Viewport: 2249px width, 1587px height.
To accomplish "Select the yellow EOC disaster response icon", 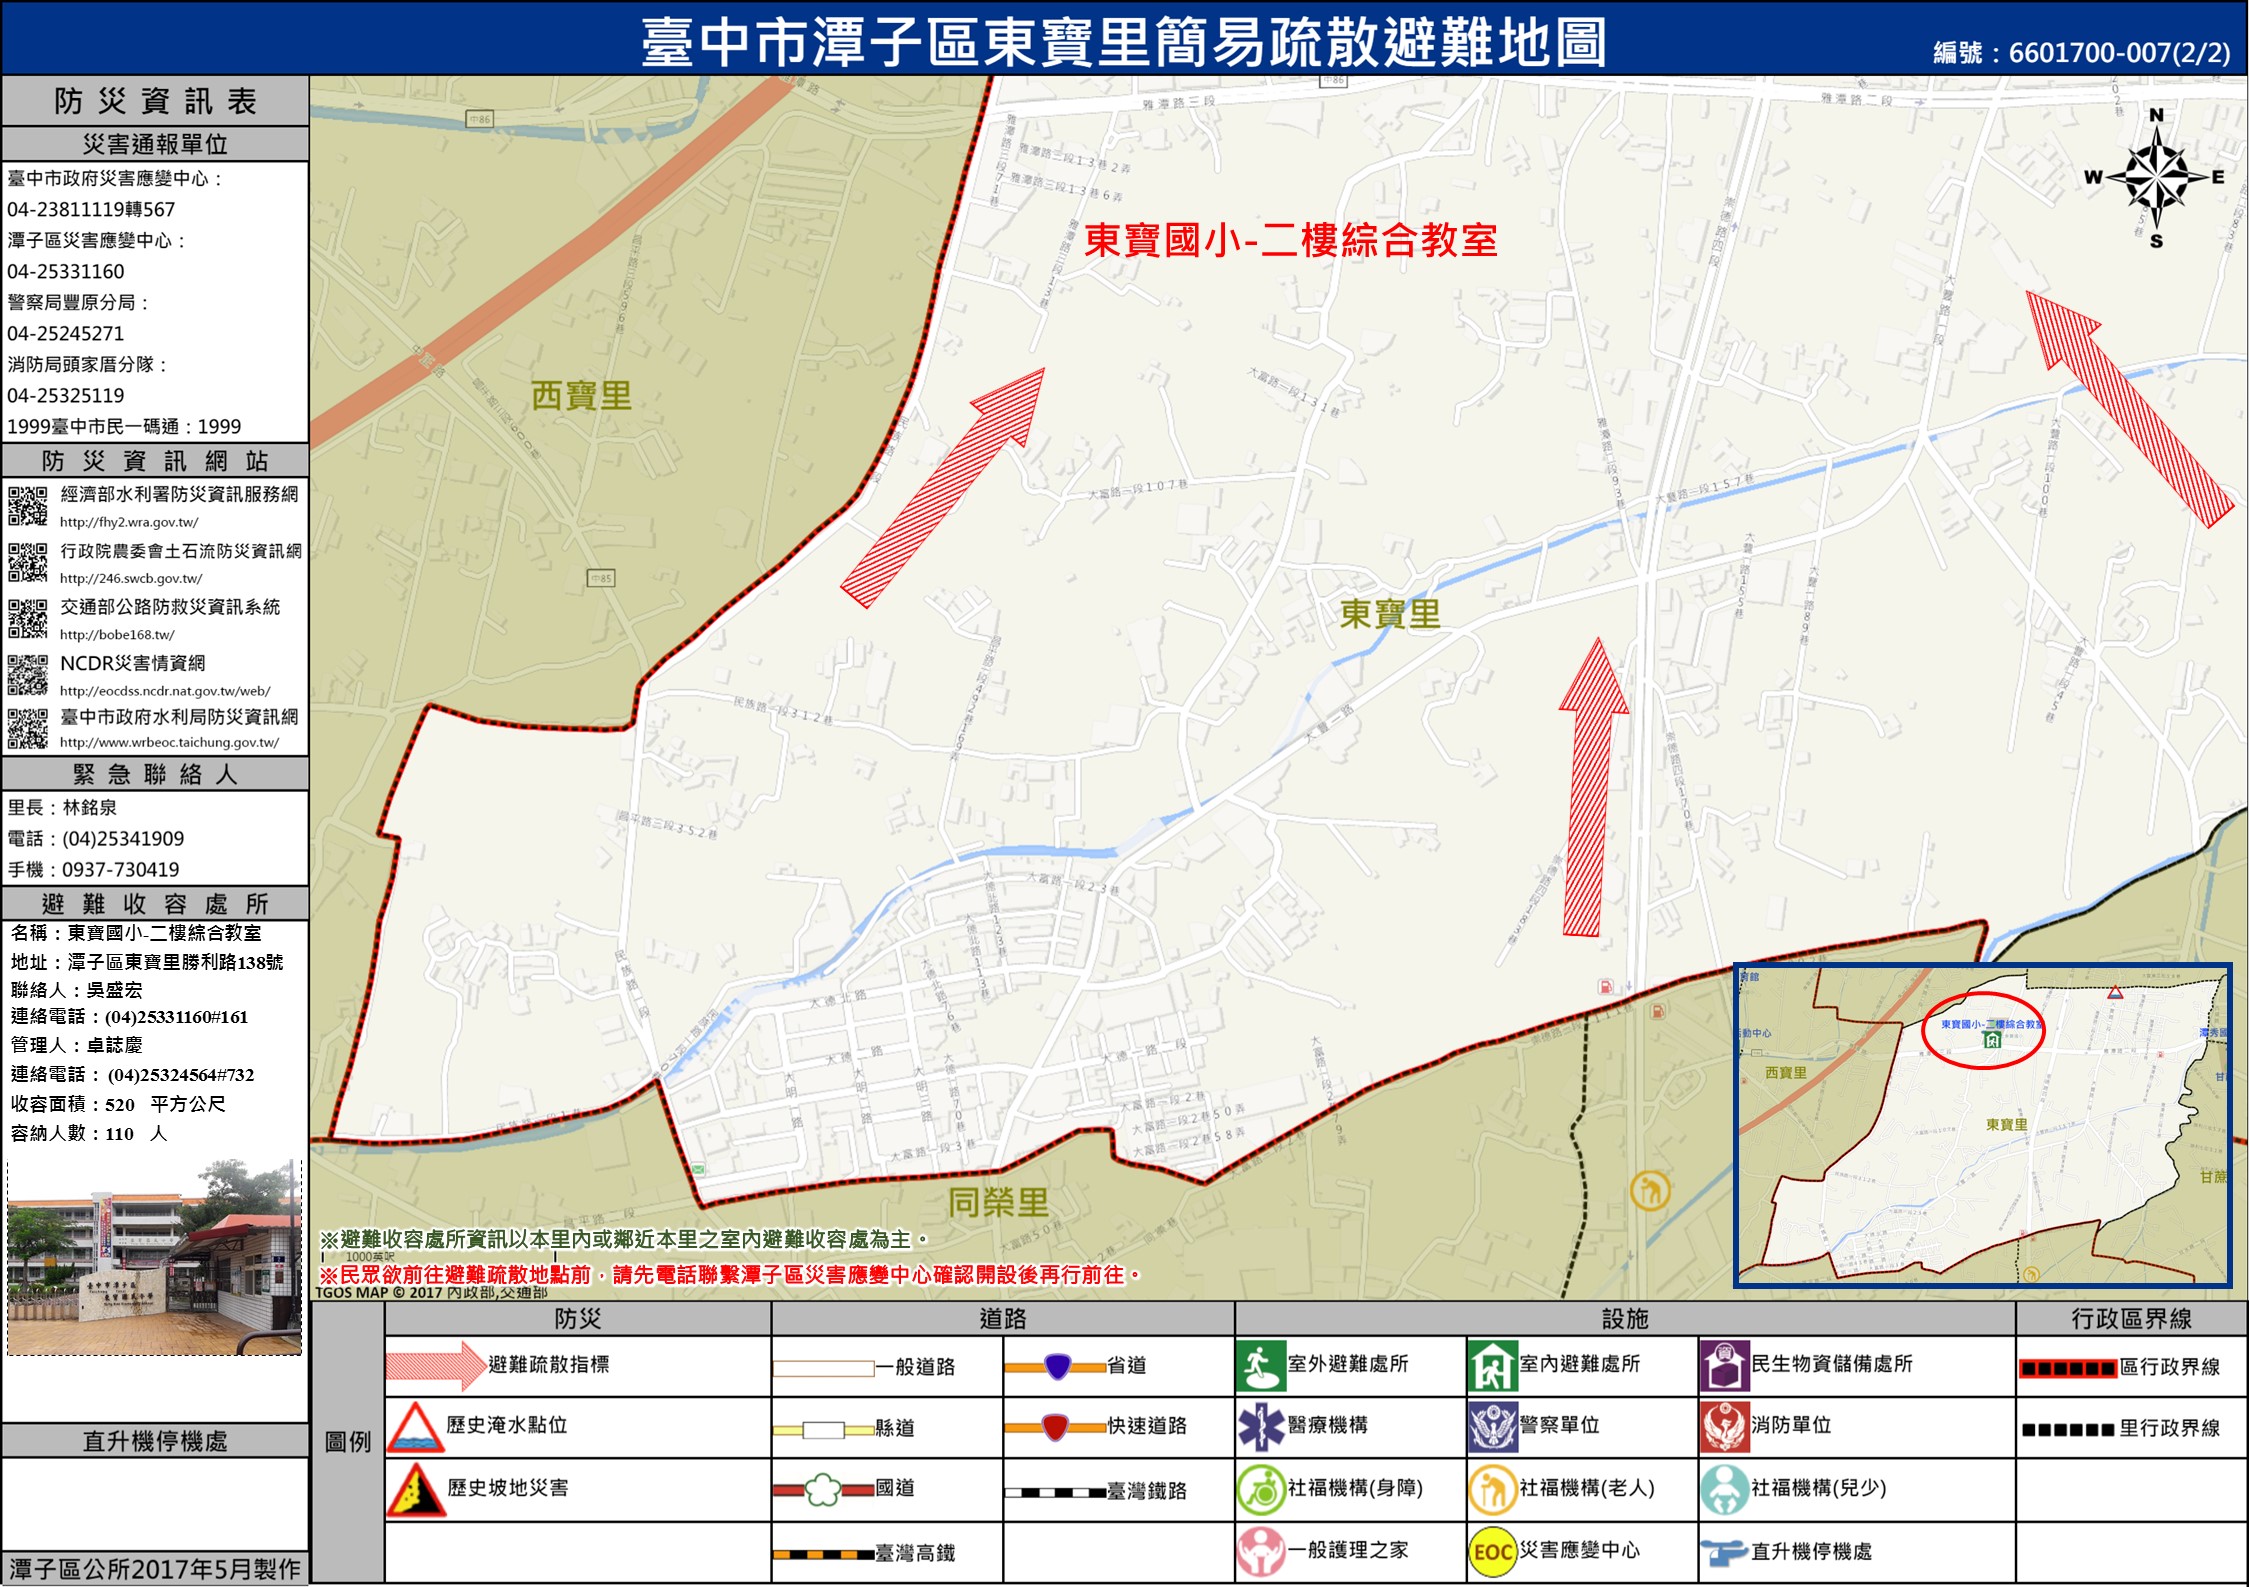I will (1492, 1551).
